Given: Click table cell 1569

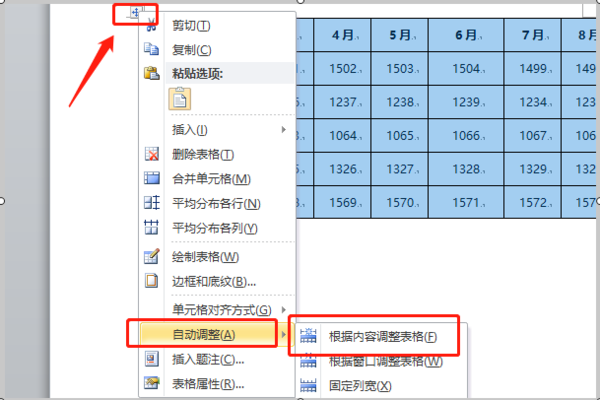Looking at the screenshot, I should point(342,202).
